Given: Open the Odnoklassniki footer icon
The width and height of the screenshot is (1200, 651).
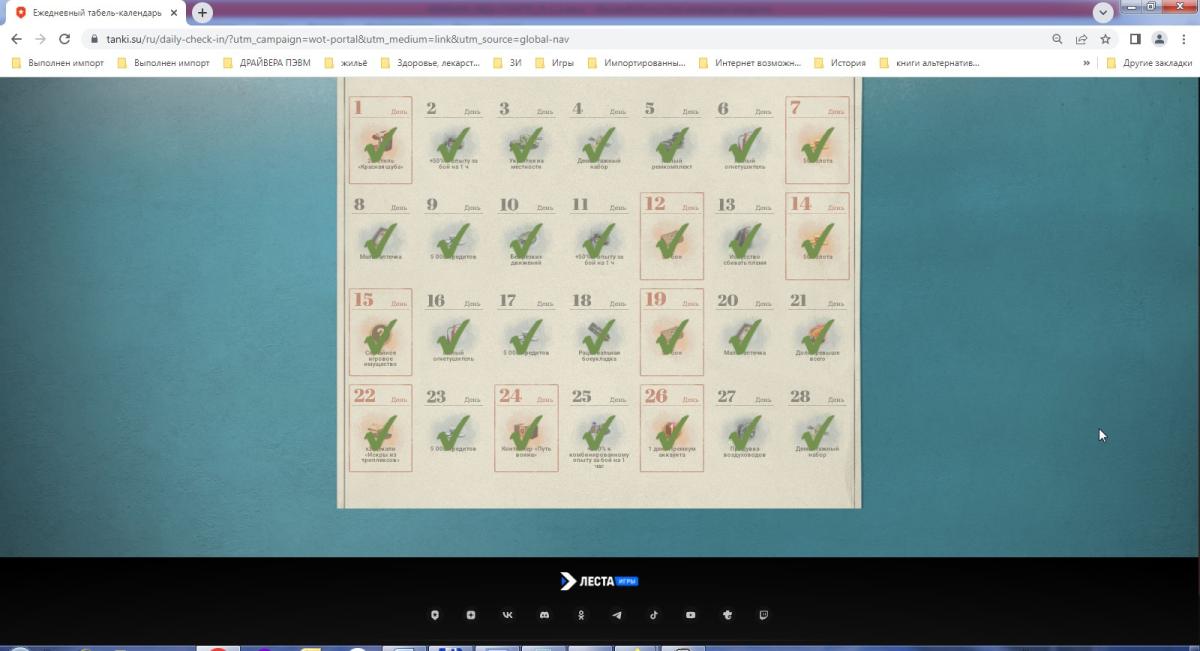Looking at the screenshot, I should (581, 615).
